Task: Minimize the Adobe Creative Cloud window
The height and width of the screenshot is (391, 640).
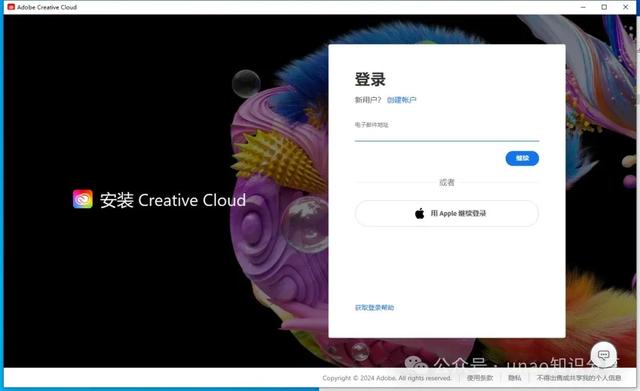Action: [x=583, y=7]
